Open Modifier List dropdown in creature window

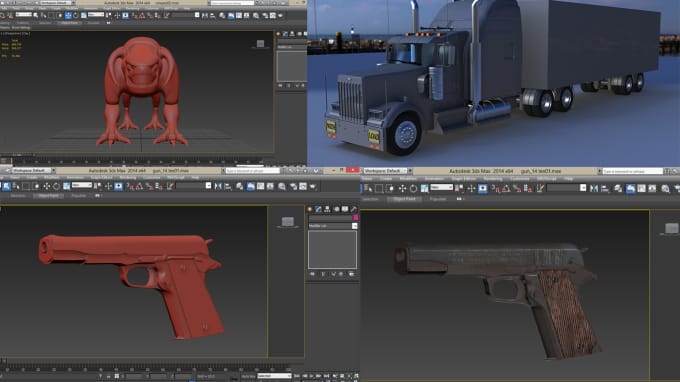coord(291,47)
